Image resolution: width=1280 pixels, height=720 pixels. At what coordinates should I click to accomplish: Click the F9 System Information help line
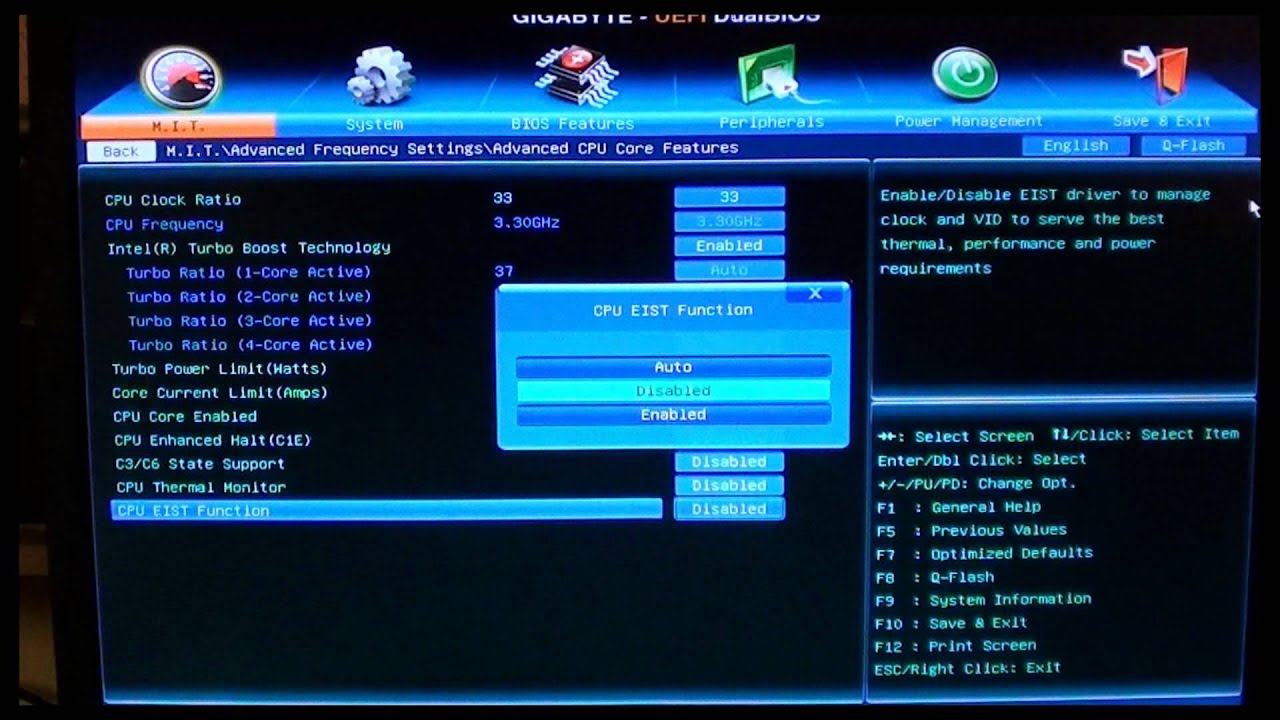click(x=984, y=599)
